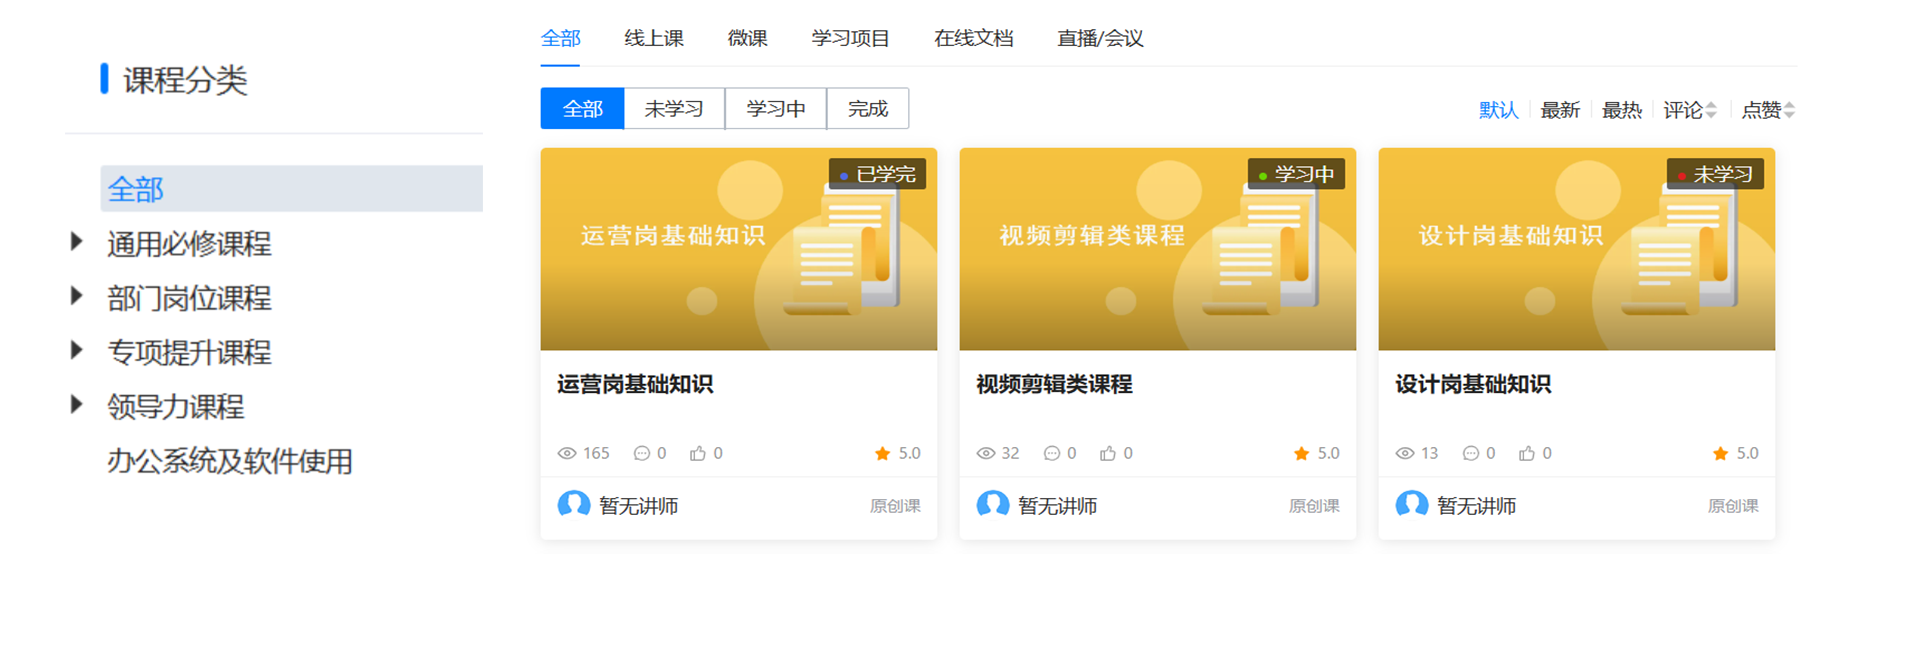The width and height of the screenshot is (1920, 667).
Task: Filter courses by 完成 status
Action: click(x=868, y=108)
